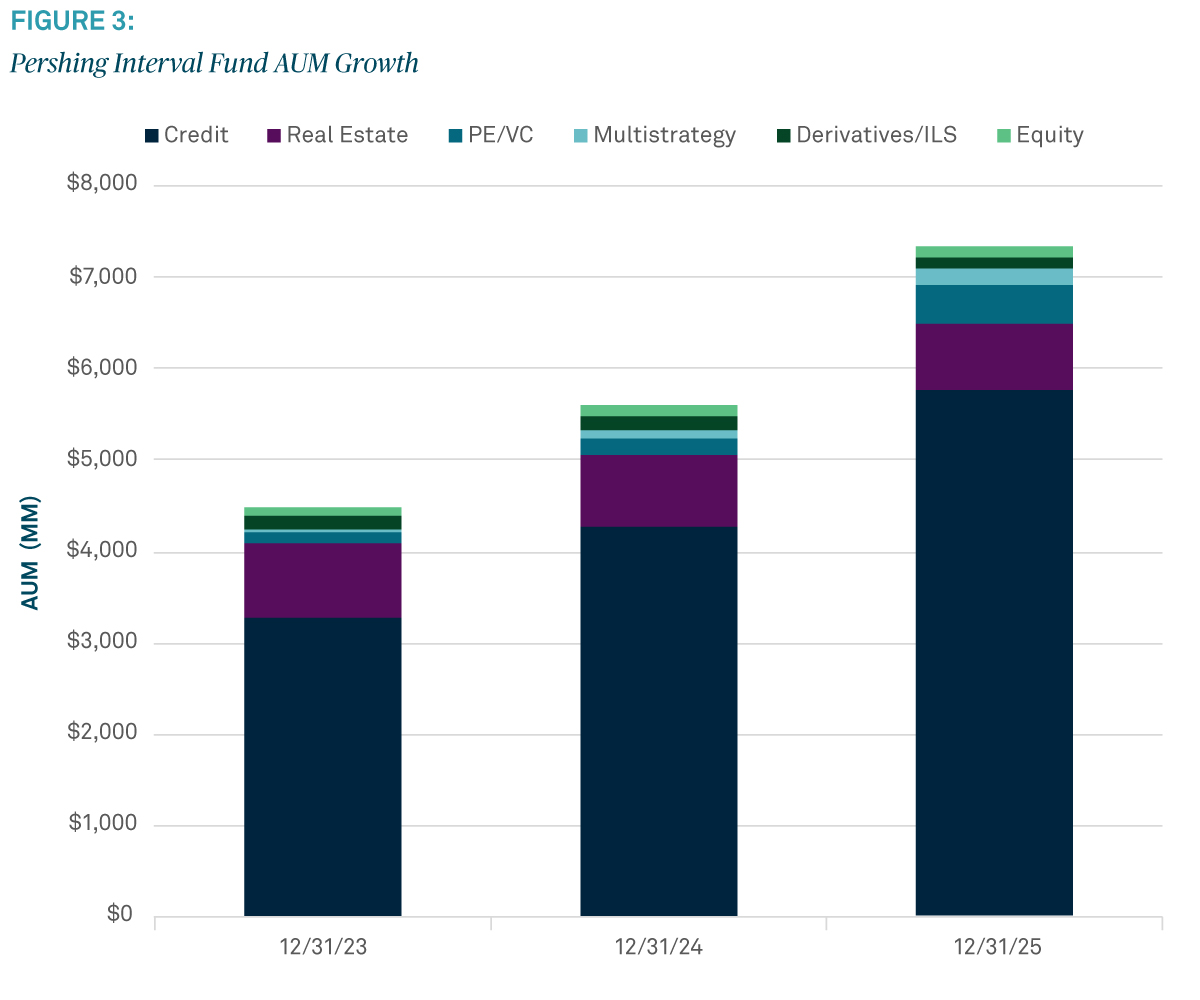
Task: Select the Equity legend marker
Action: (1002, 134)
